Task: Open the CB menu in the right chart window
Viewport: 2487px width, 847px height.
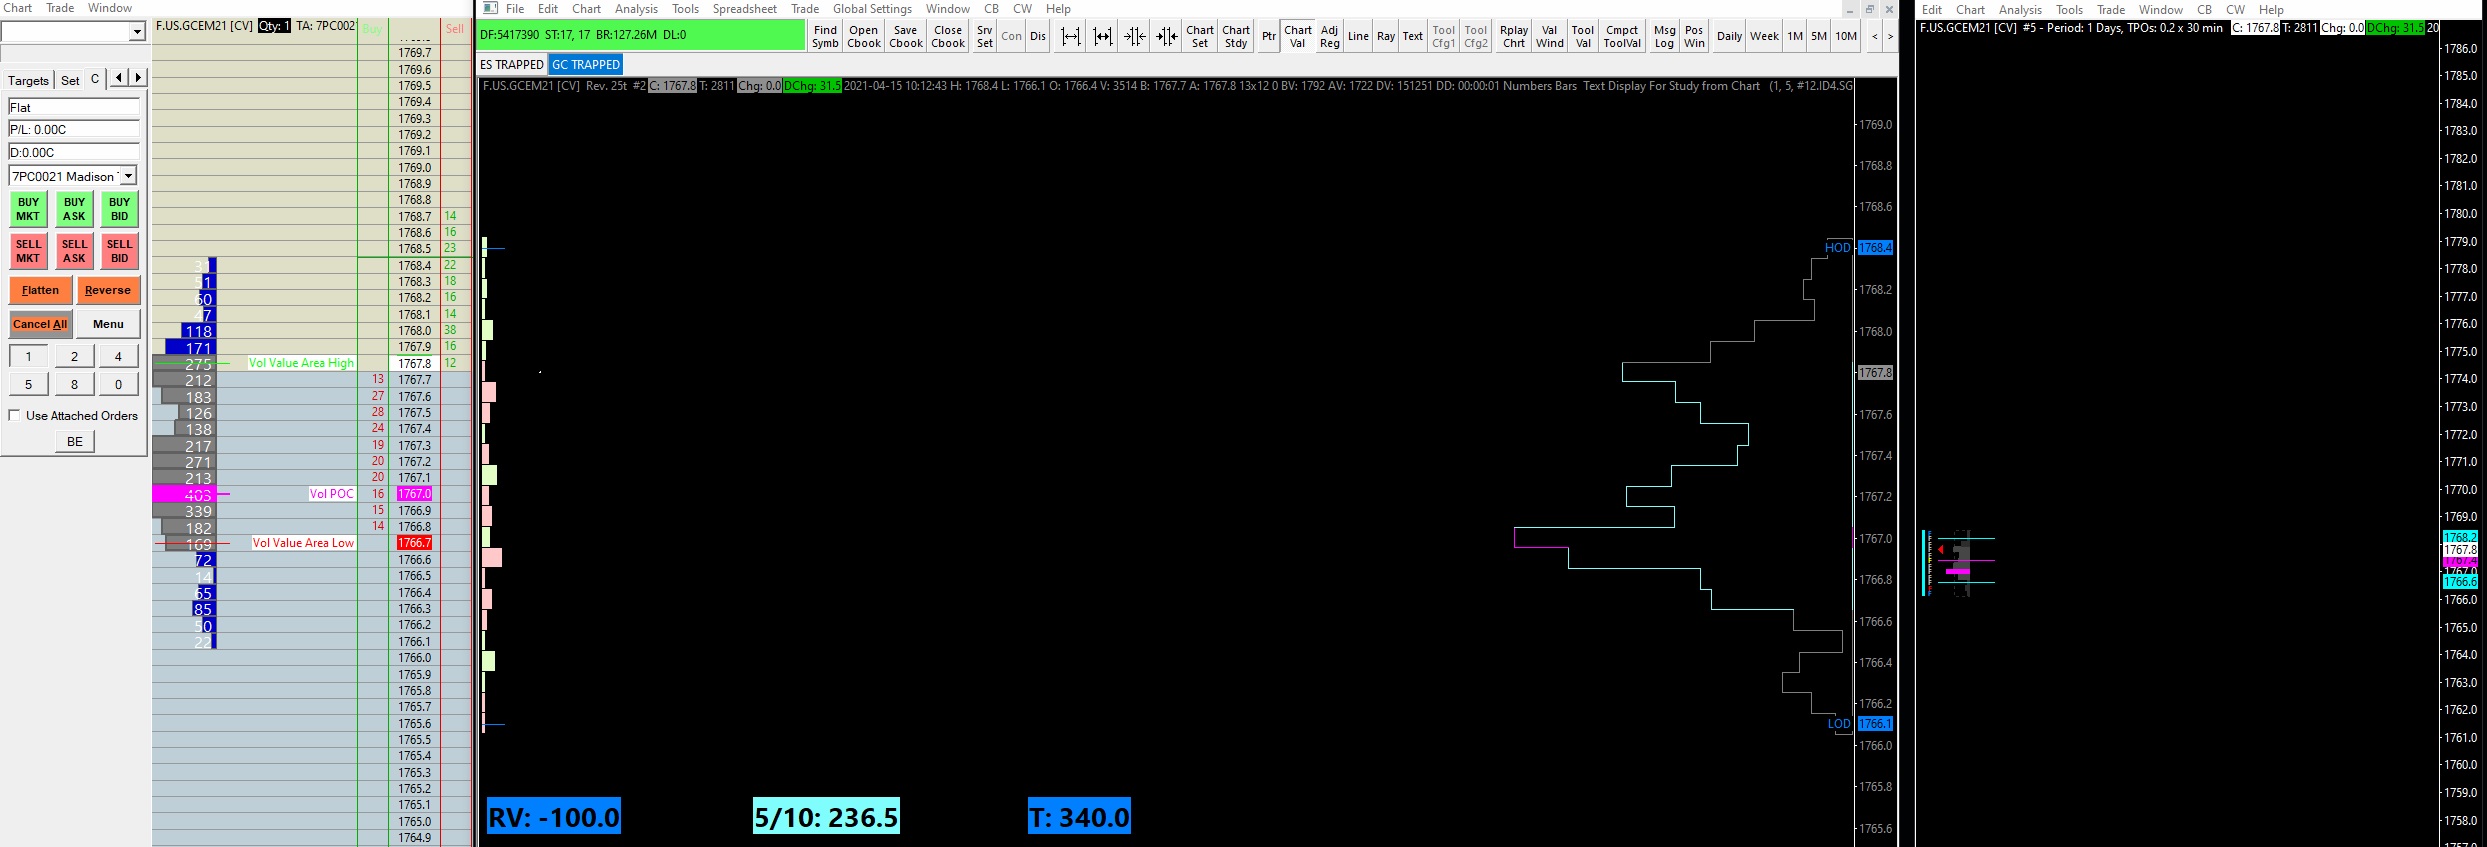Action: [x=2204, y=10]
